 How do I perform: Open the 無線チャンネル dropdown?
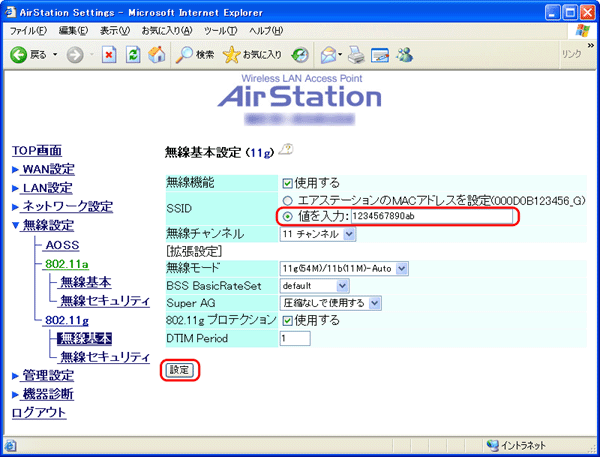click(318, 234)
